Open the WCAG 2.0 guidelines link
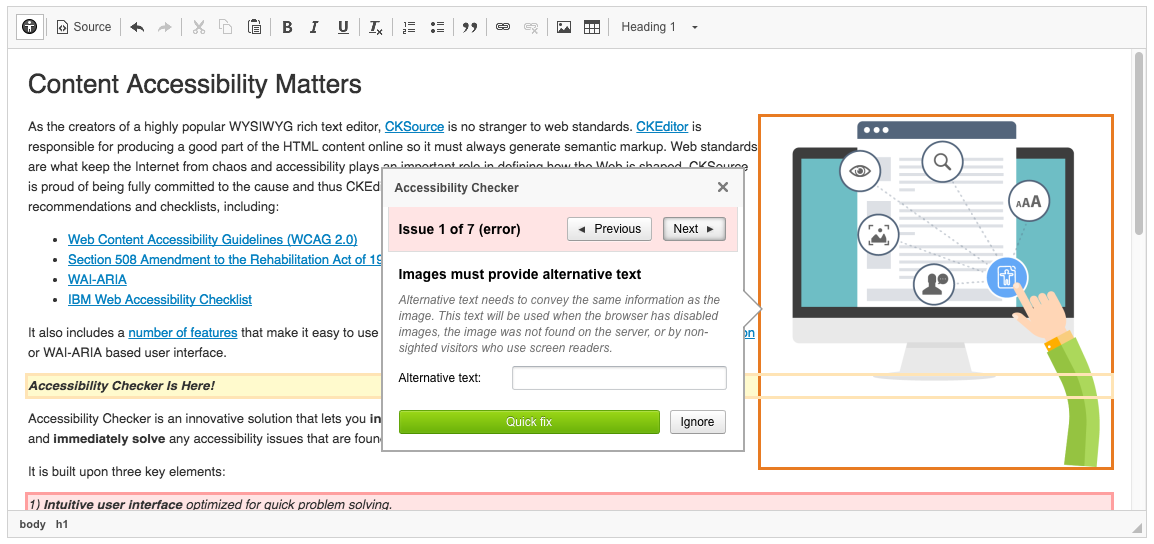 point(213,239)
